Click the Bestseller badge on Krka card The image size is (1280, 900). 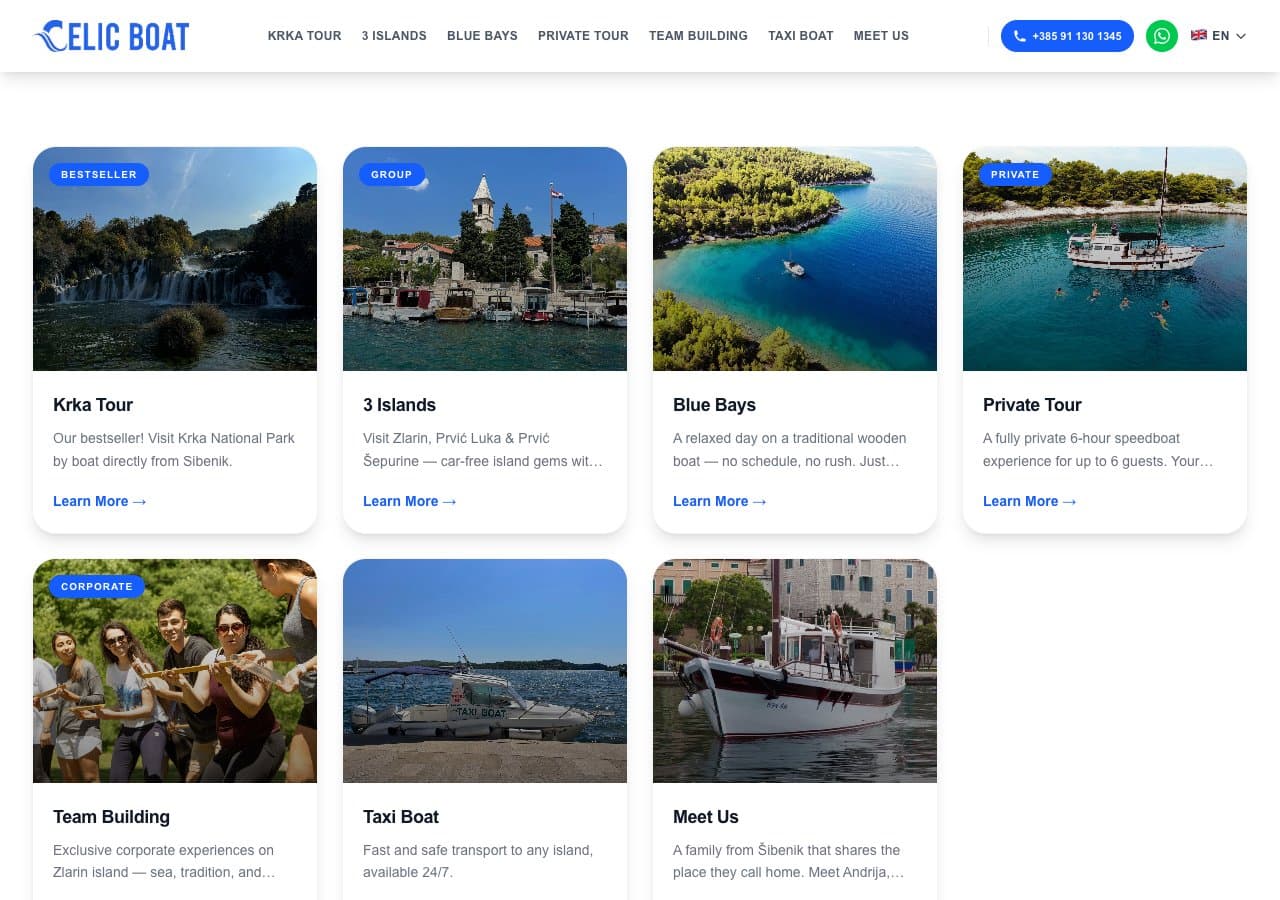pos(99,174)
